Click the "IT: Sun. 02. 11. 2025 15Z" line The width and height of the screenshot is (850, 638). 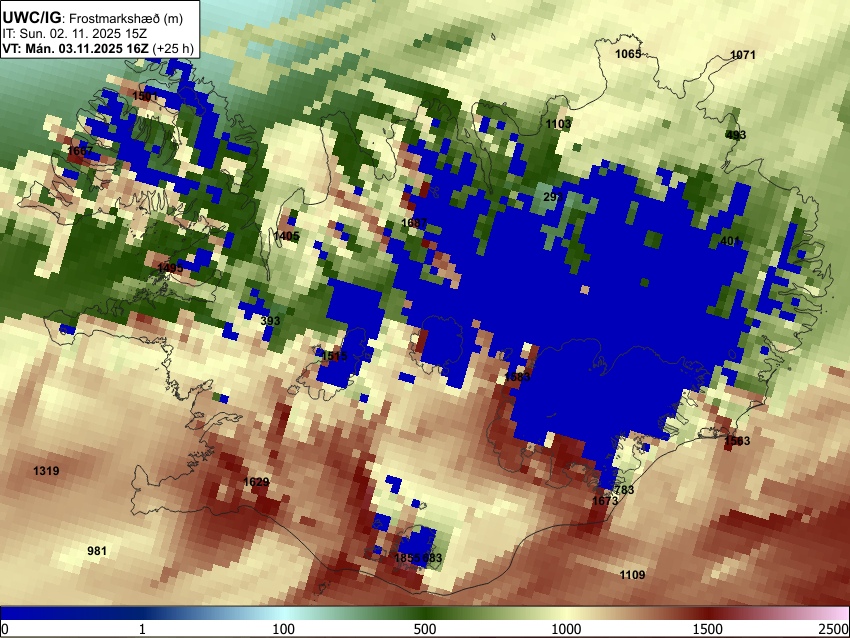(74, 34)
